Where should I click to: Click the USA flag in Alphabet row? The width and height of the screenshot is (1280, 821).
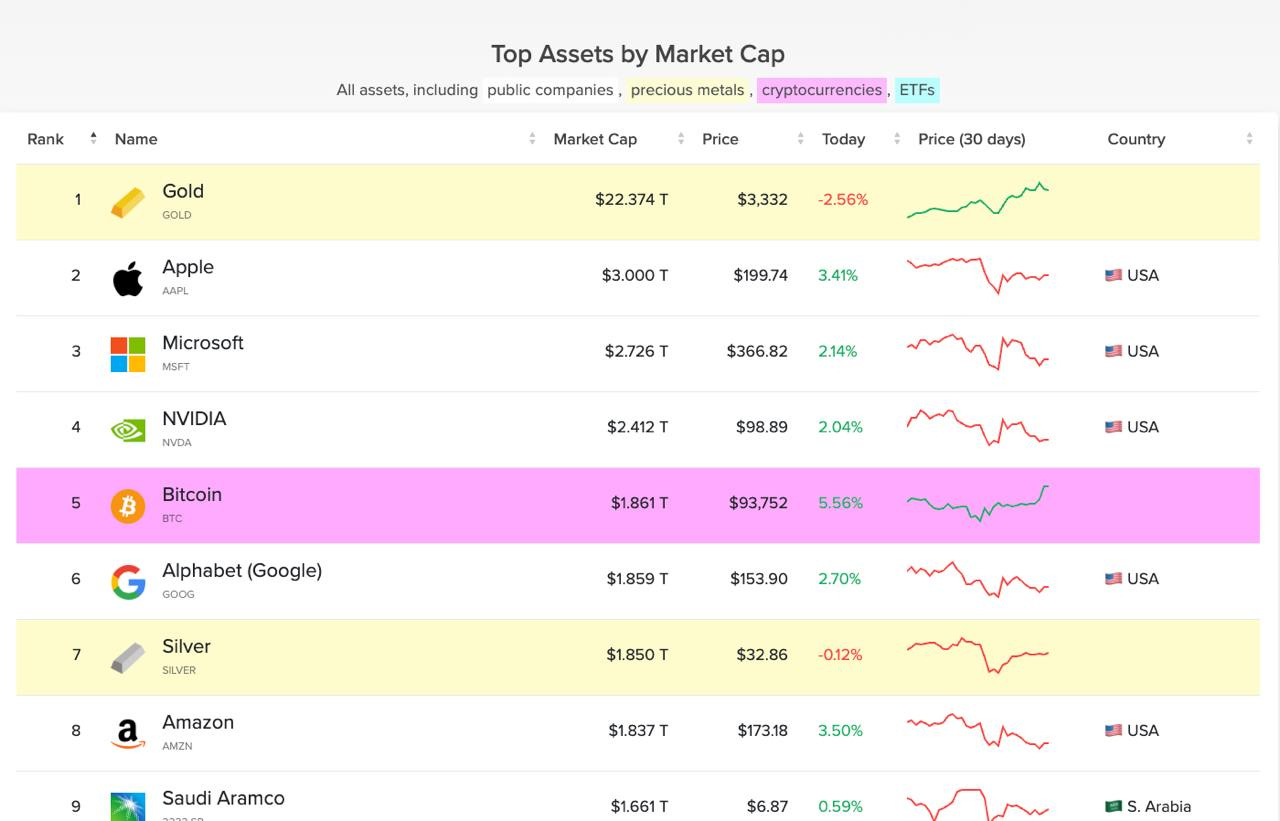coord(1113,579)
